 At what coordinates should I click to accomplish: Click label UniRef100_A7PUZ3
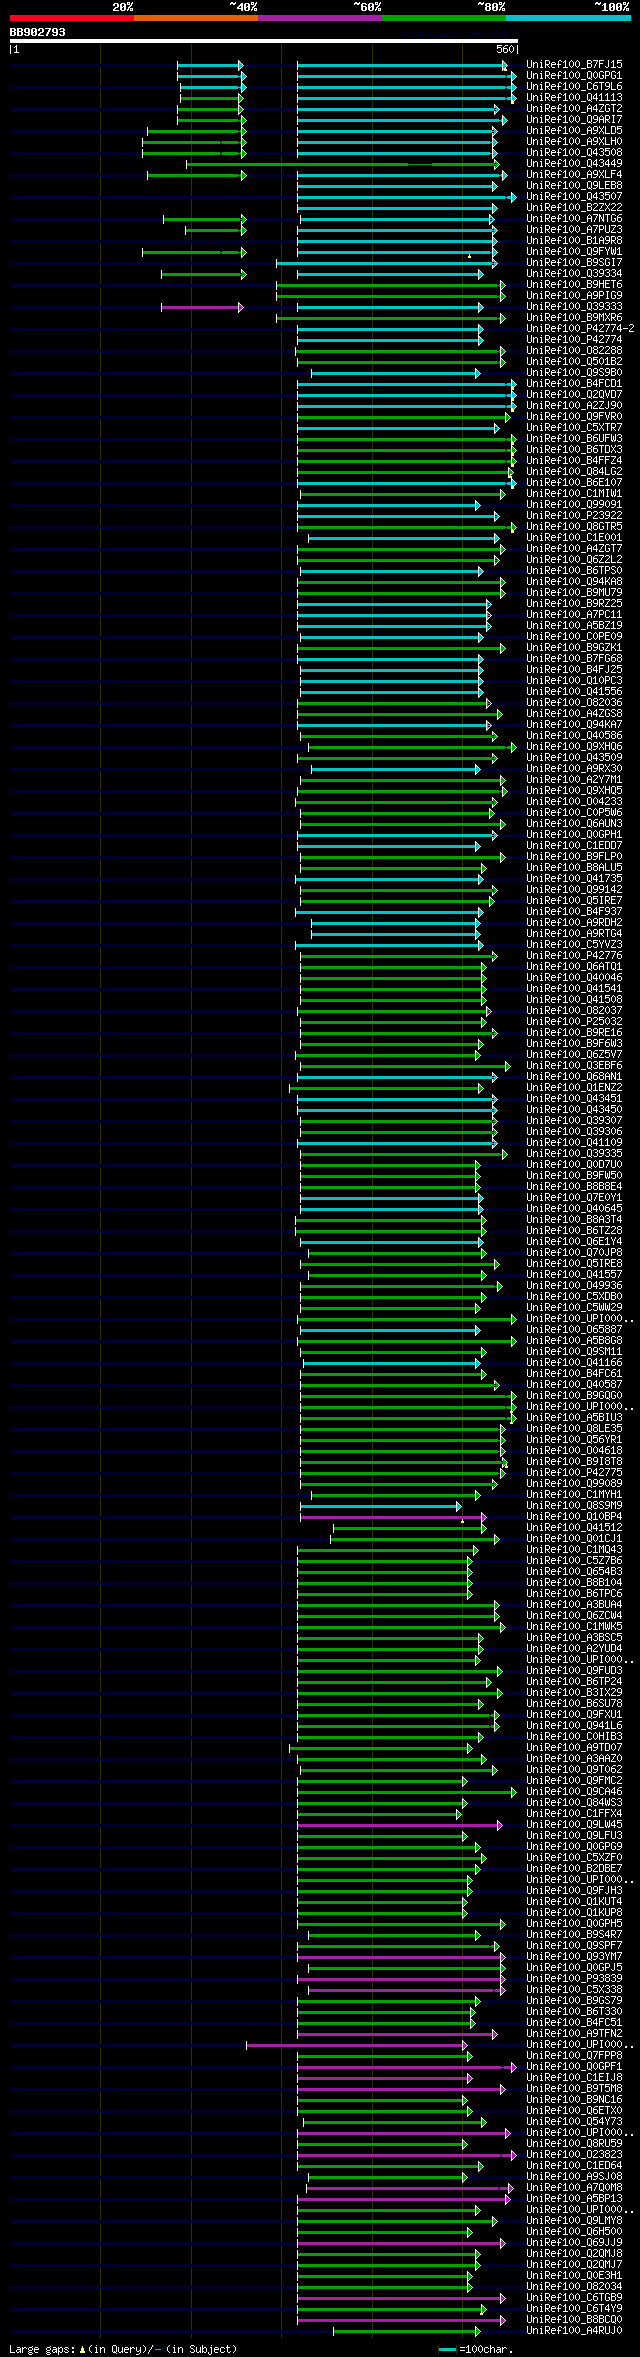click(574, 229)
